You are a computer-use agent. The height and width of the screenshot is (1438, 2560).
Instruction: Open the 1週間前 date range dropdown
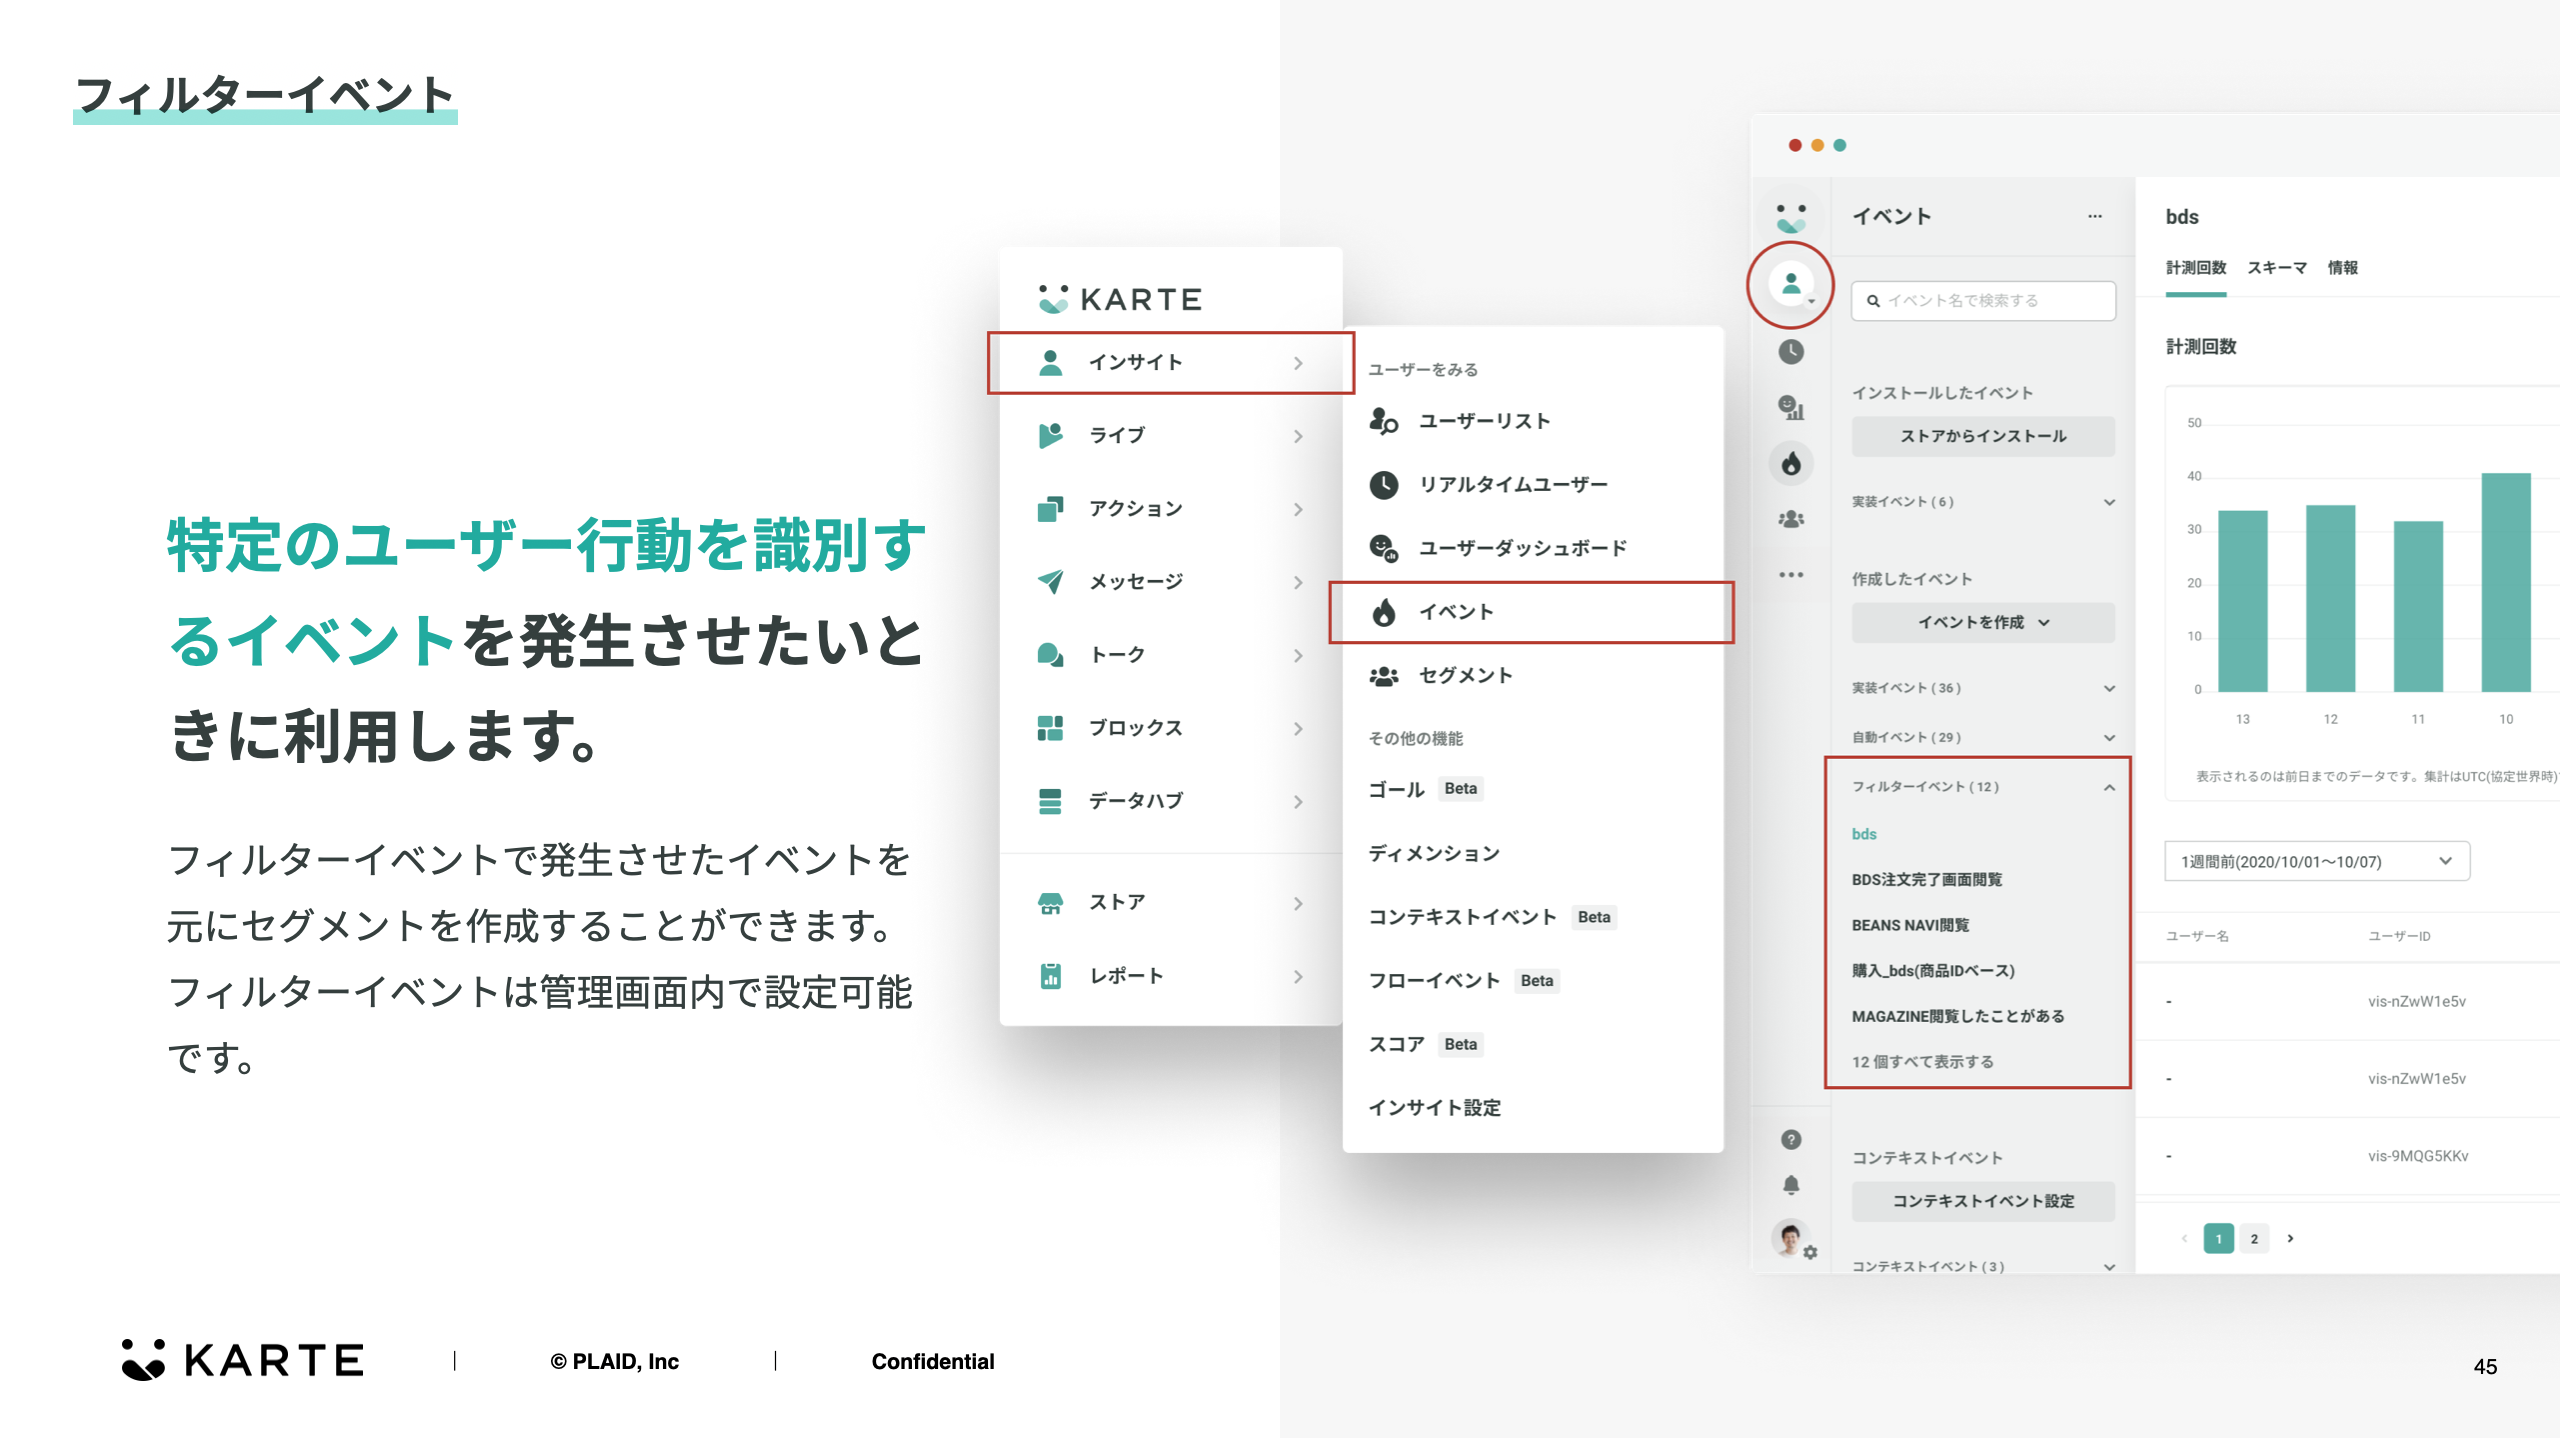pos(2317,862)
